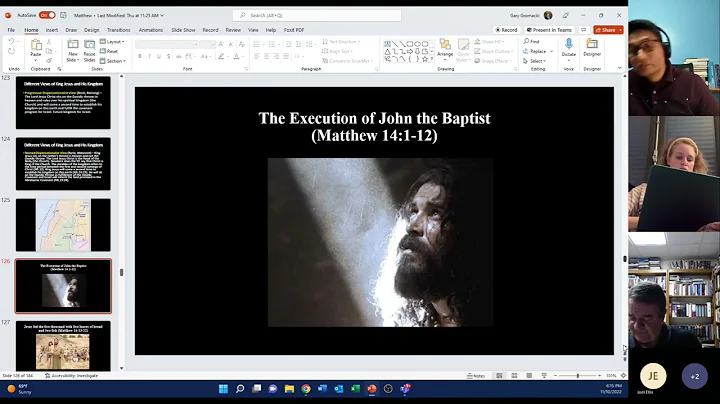
Task: Select the star shape in shapes gallery
Action: click(x=425, y=59)
